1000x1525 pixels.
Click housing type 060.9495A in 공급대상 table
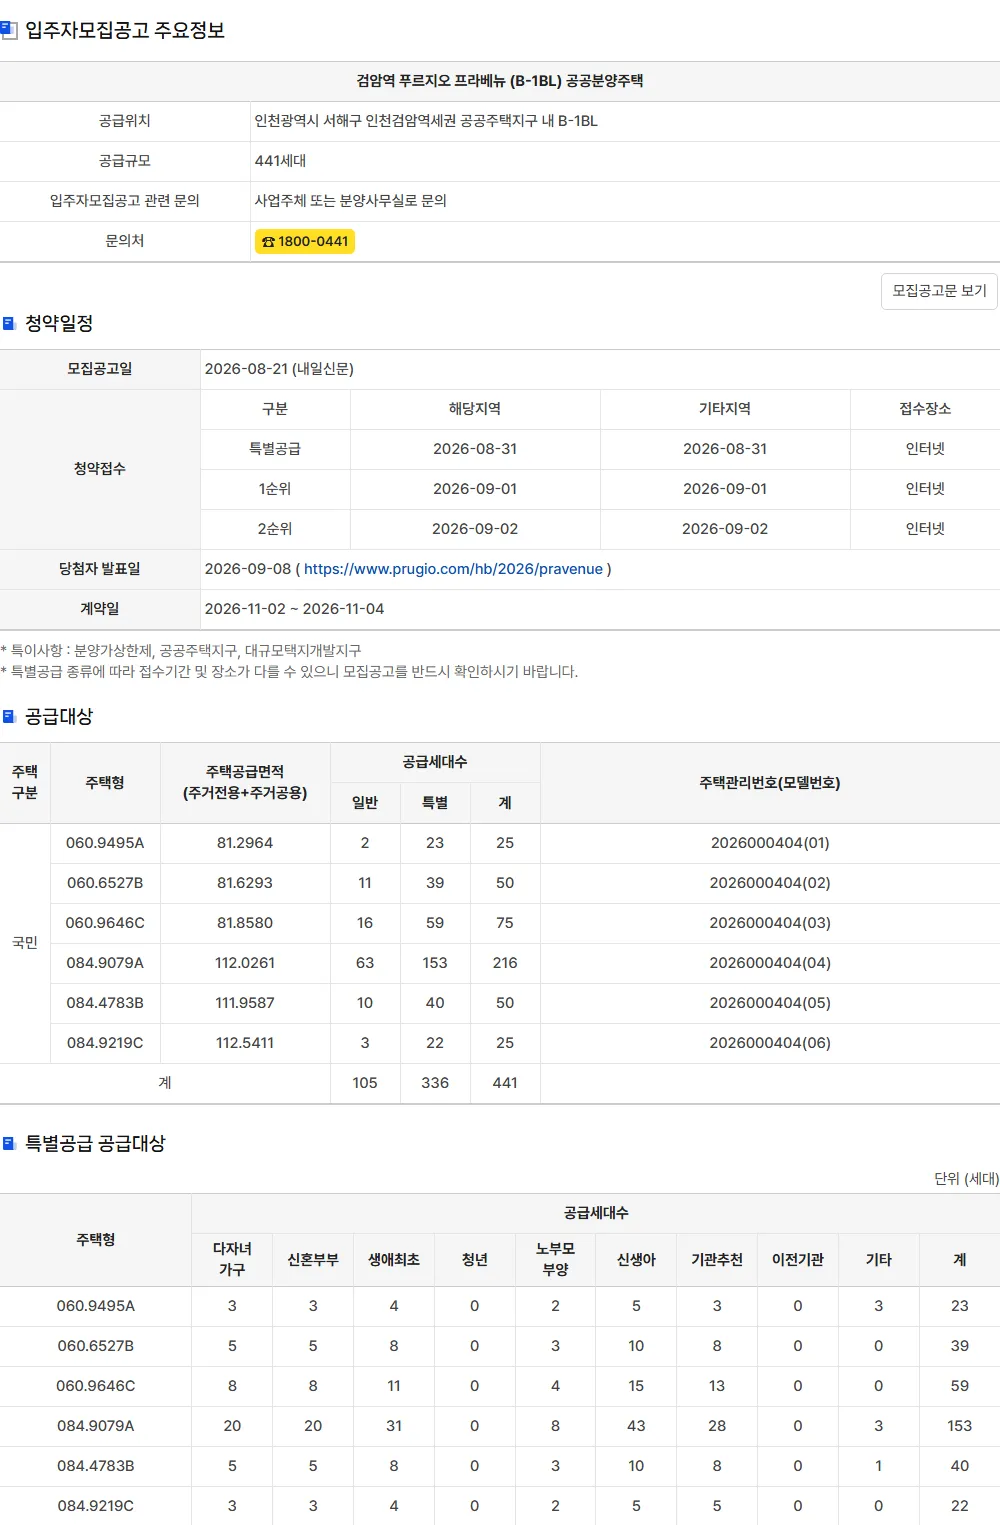pyautogui.click(x=105, y=843)
